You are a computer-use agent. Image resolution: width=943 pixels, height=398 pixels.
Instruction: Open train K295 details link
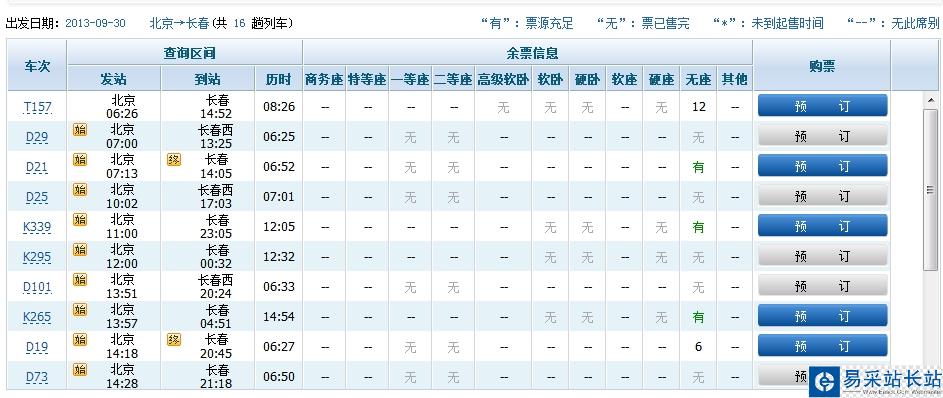point(37,257)
